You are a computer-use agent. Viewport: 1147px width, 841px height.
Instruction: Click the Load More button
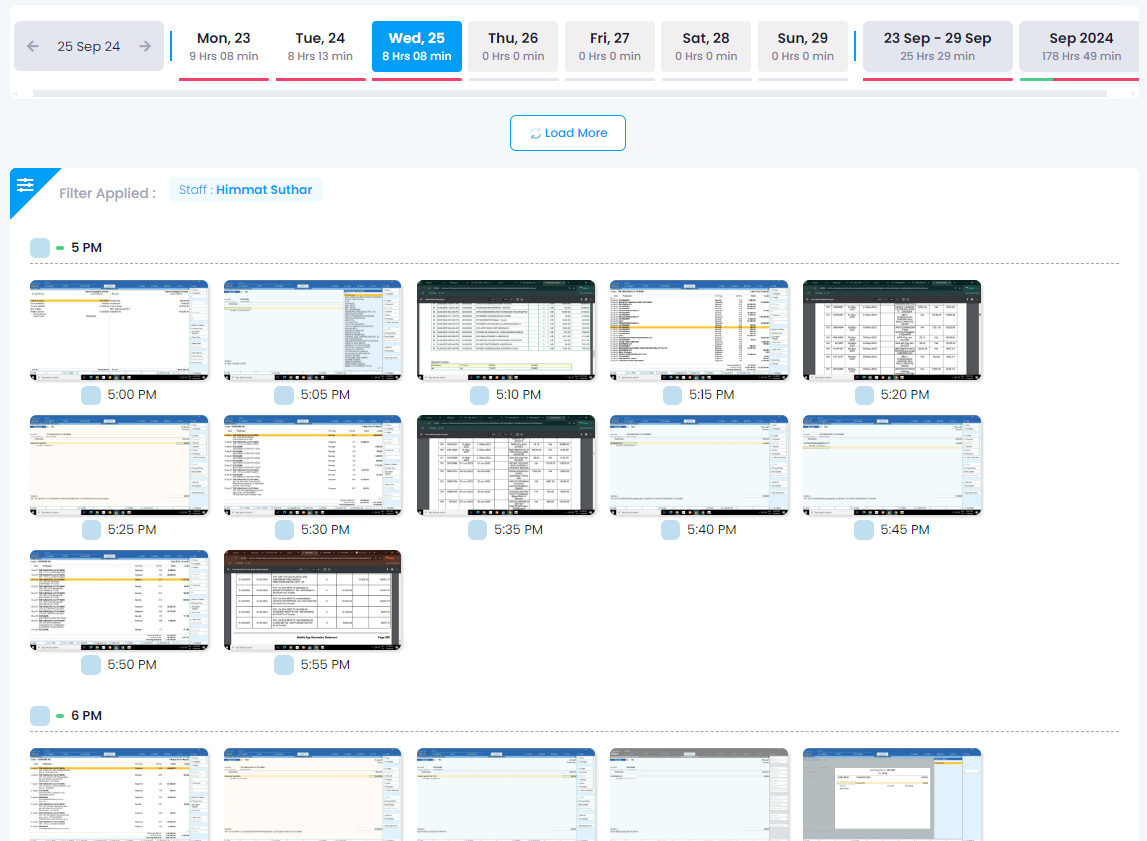pos(567,133)
